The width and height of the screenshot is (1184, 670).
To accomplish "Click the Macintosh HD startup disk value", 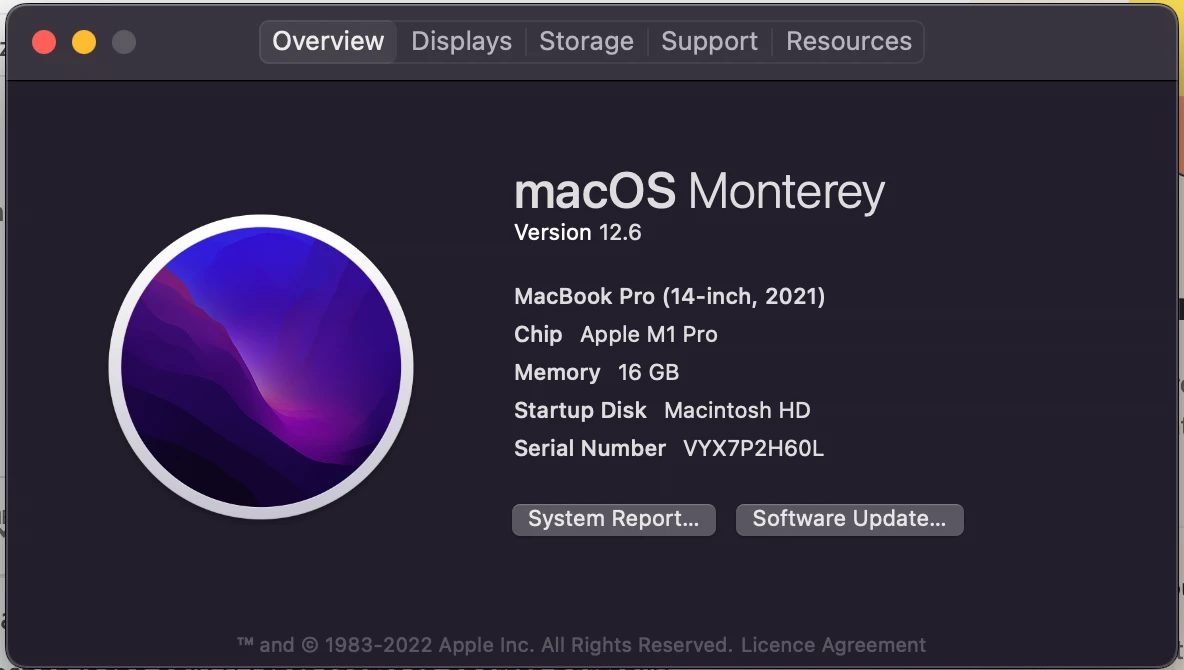I will point(737,410).
